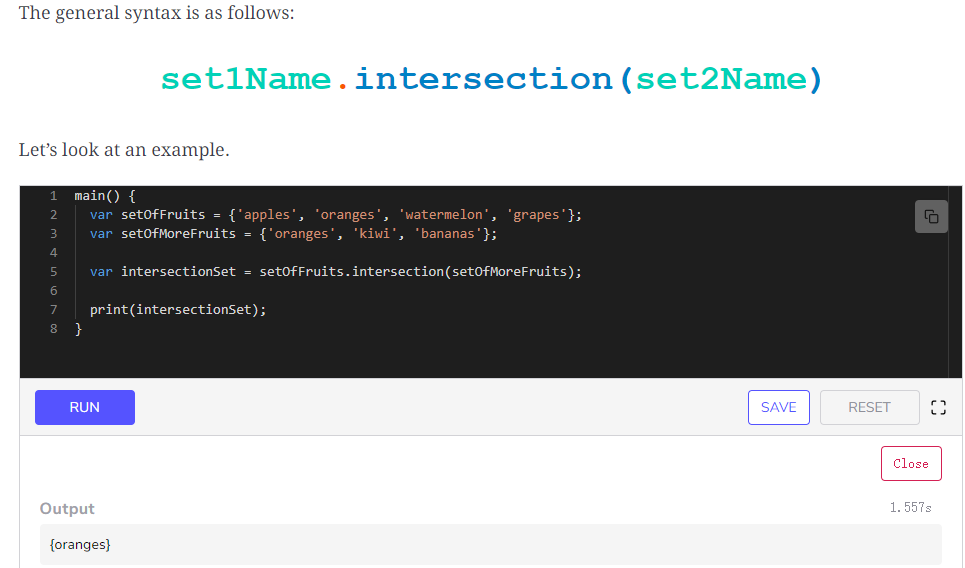Image resolution: width=965 pixels, height=568 pixels.
Task: Click the print(intersectionSet) statement
Action: tap(178, 310)
